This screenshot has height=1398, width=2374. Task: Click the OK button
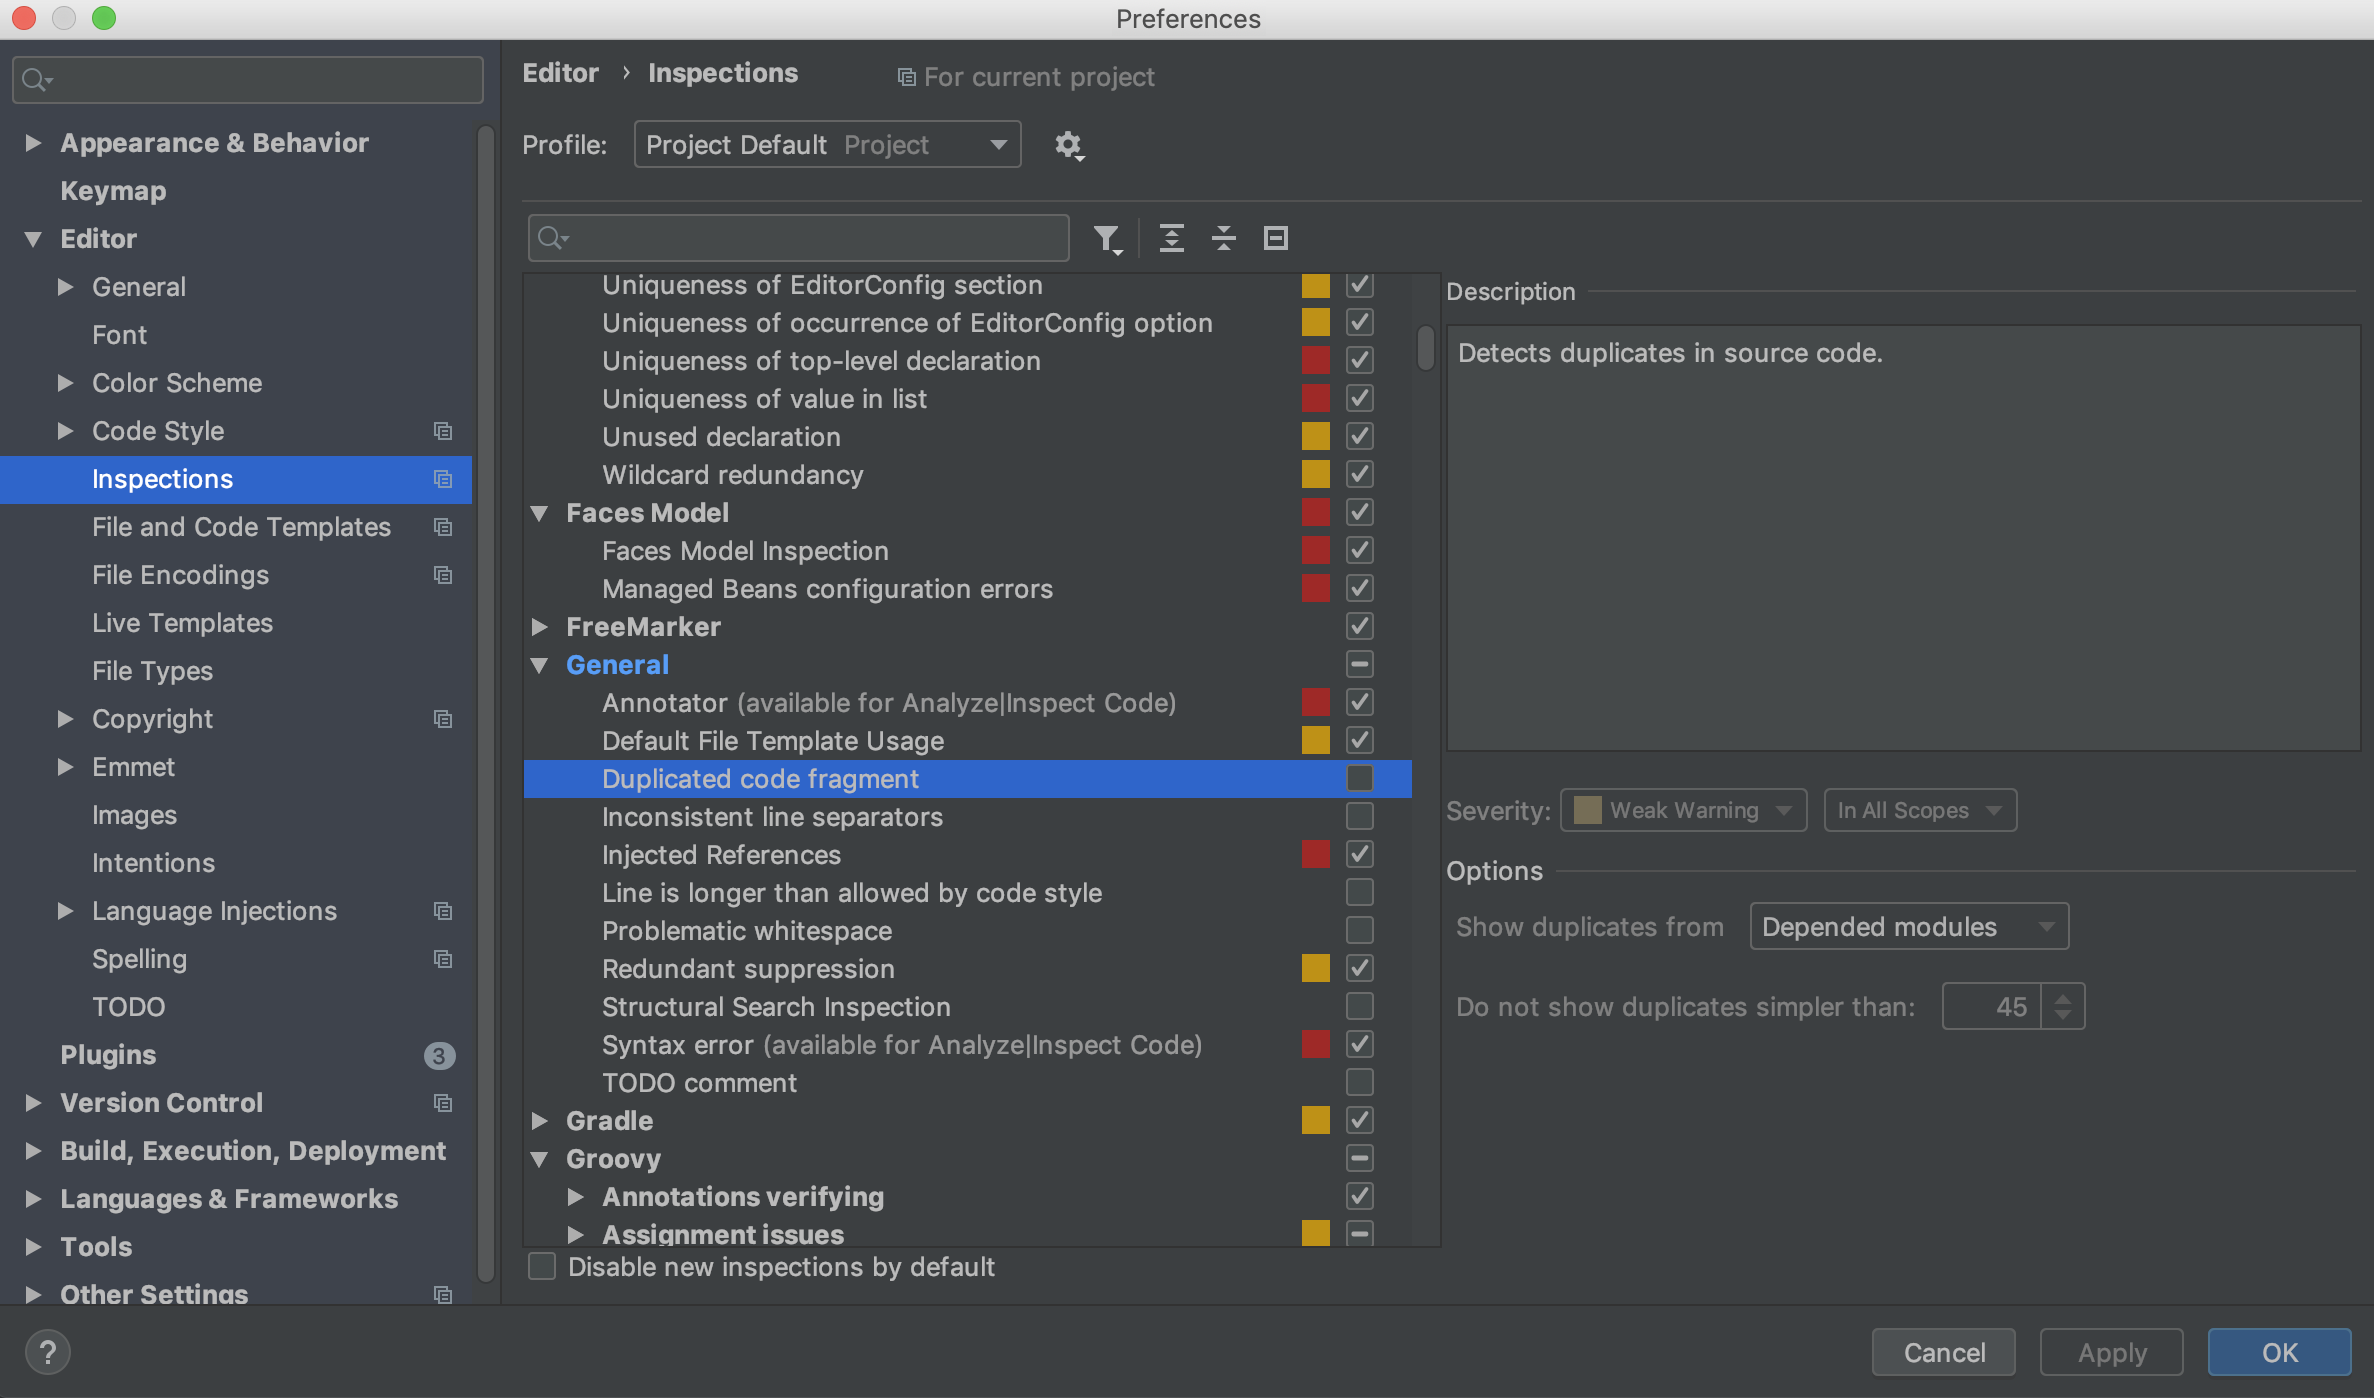coord(2279,1352)
